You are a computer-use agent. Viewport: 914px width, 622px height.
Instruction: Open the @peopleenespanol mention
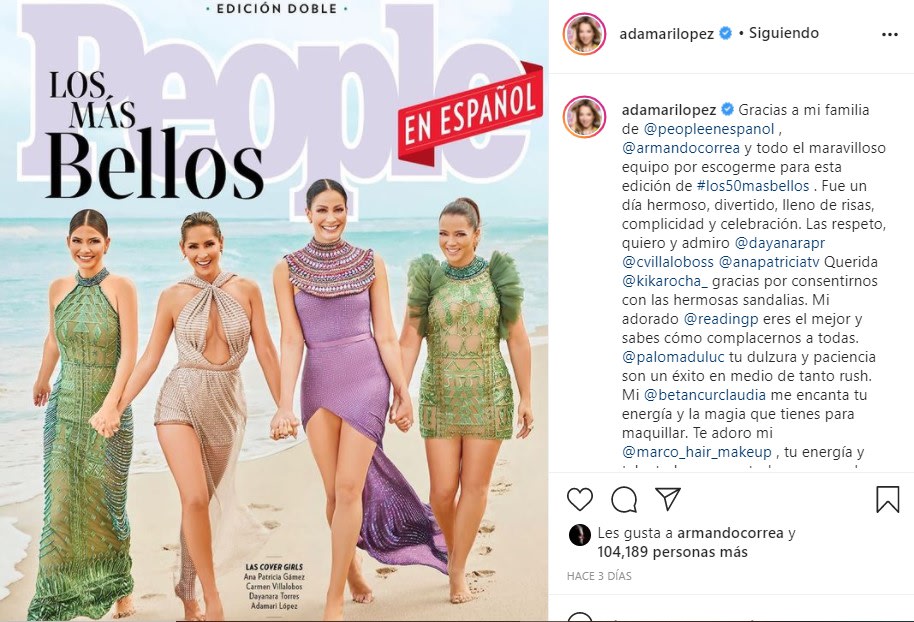tap(709, 129)
